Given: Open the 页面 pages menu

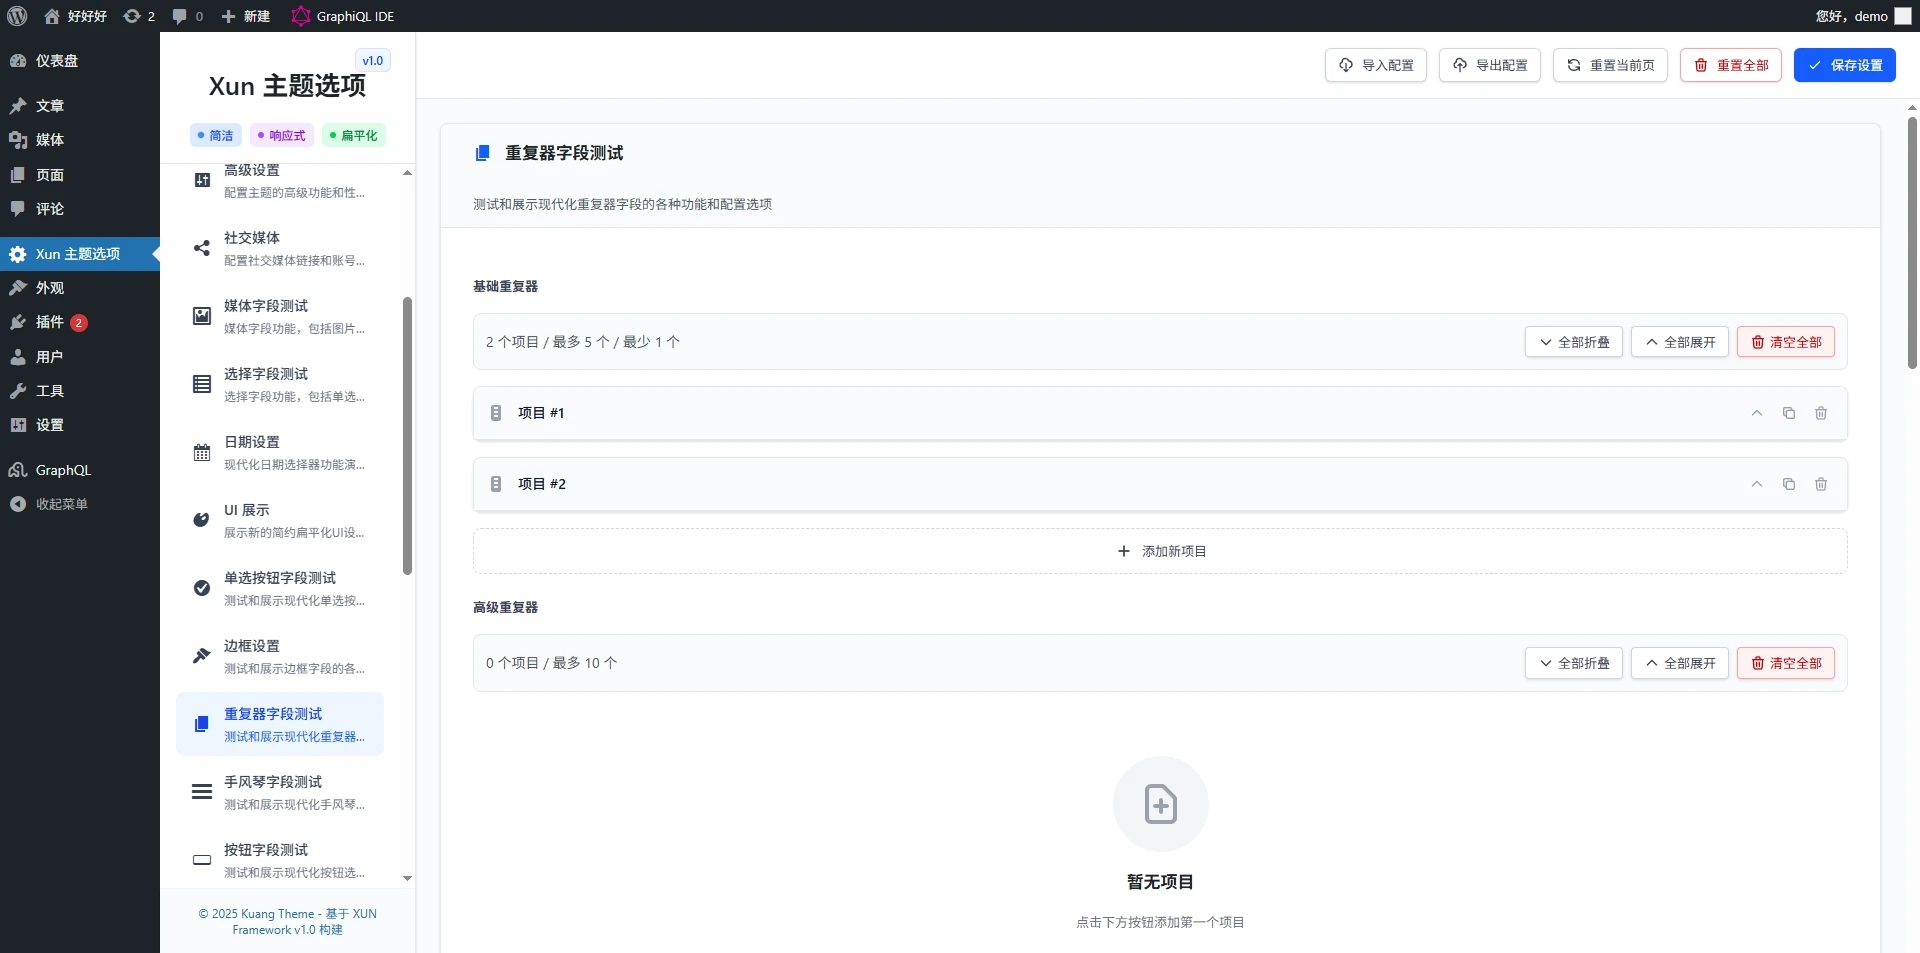Looking at the screenshot, I should 80,175.
